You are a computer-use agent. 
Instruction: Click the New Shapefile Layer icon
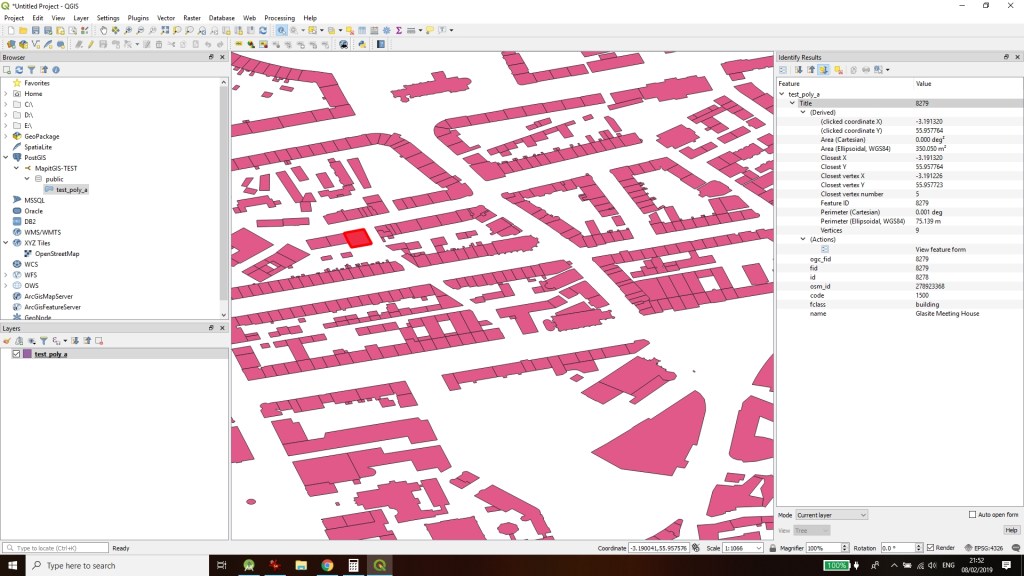click(x=35, y=44)
